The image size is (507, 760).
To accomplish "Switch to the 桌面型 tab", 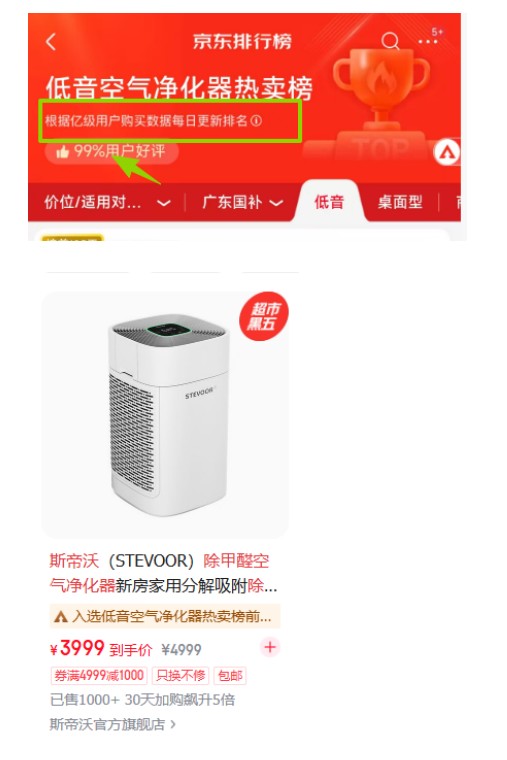I will tap(400, 202).
